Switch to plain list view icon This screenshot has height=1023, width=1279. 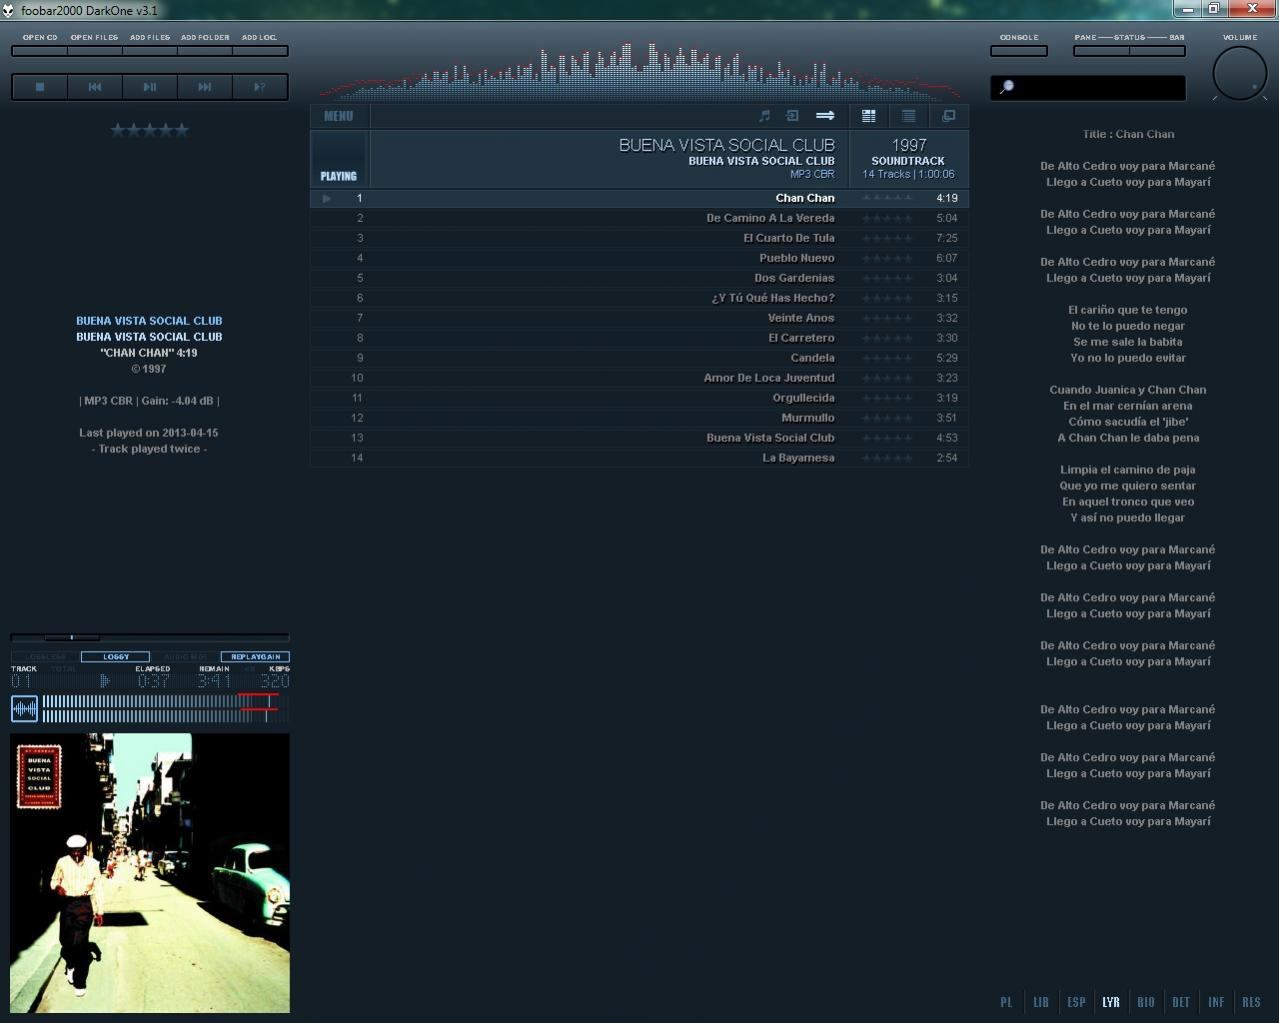click(x=909, y=116)
